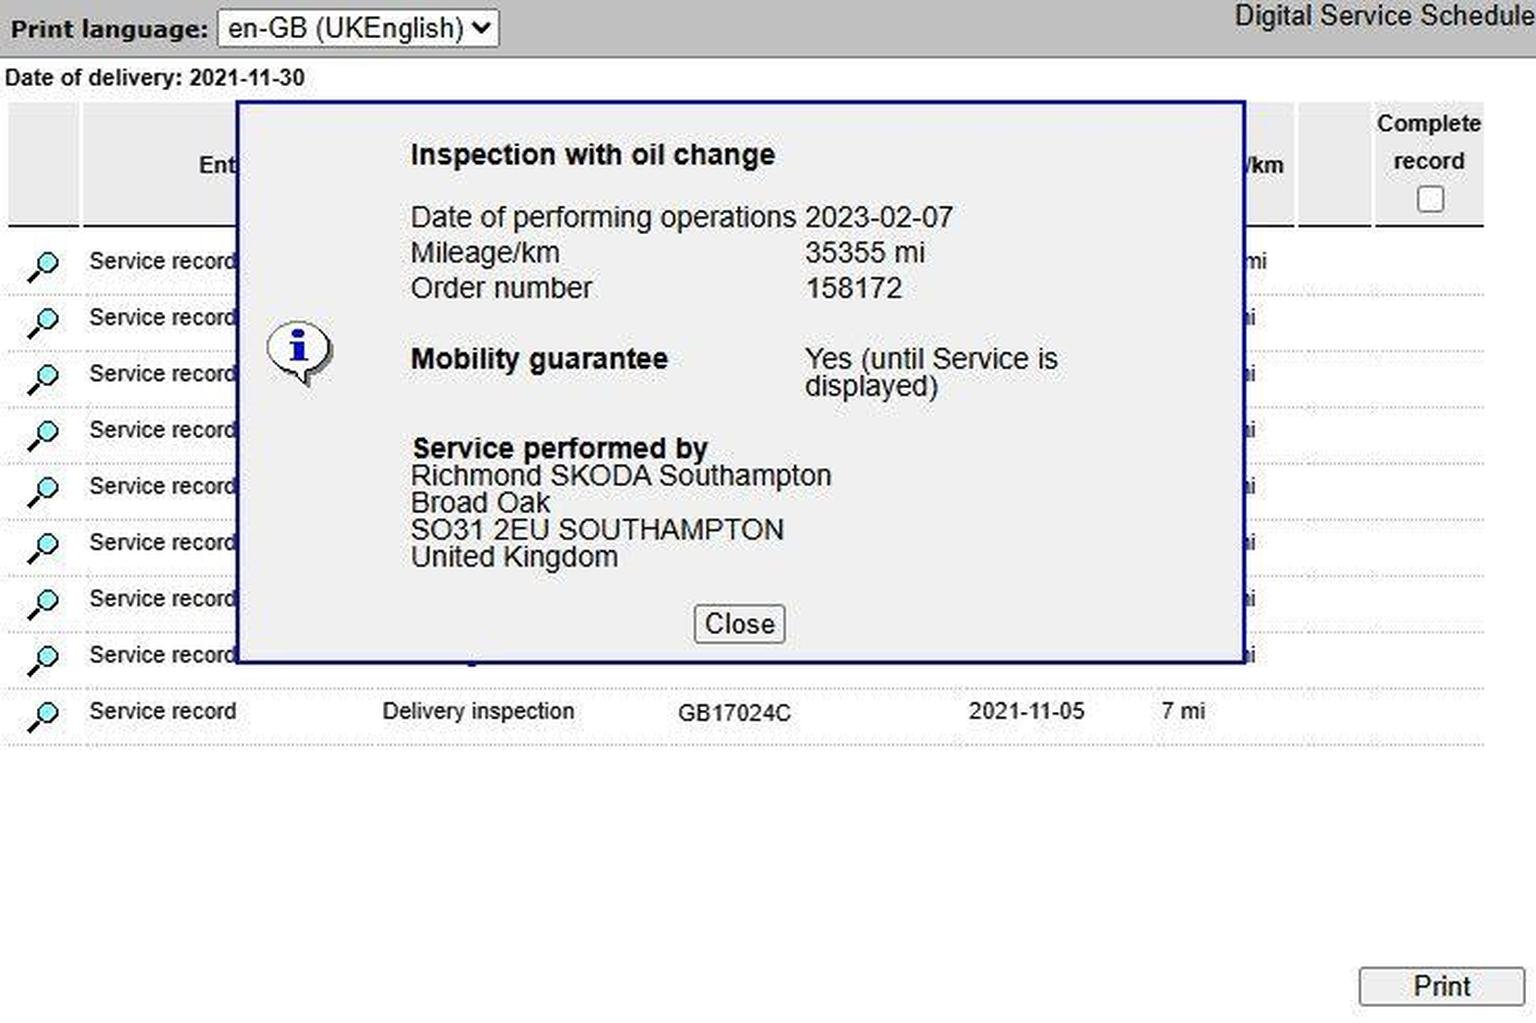This screenshot has width=1536, height=1023.
Task: Click magnifier icon on third service record
Action: coord(43,378)
